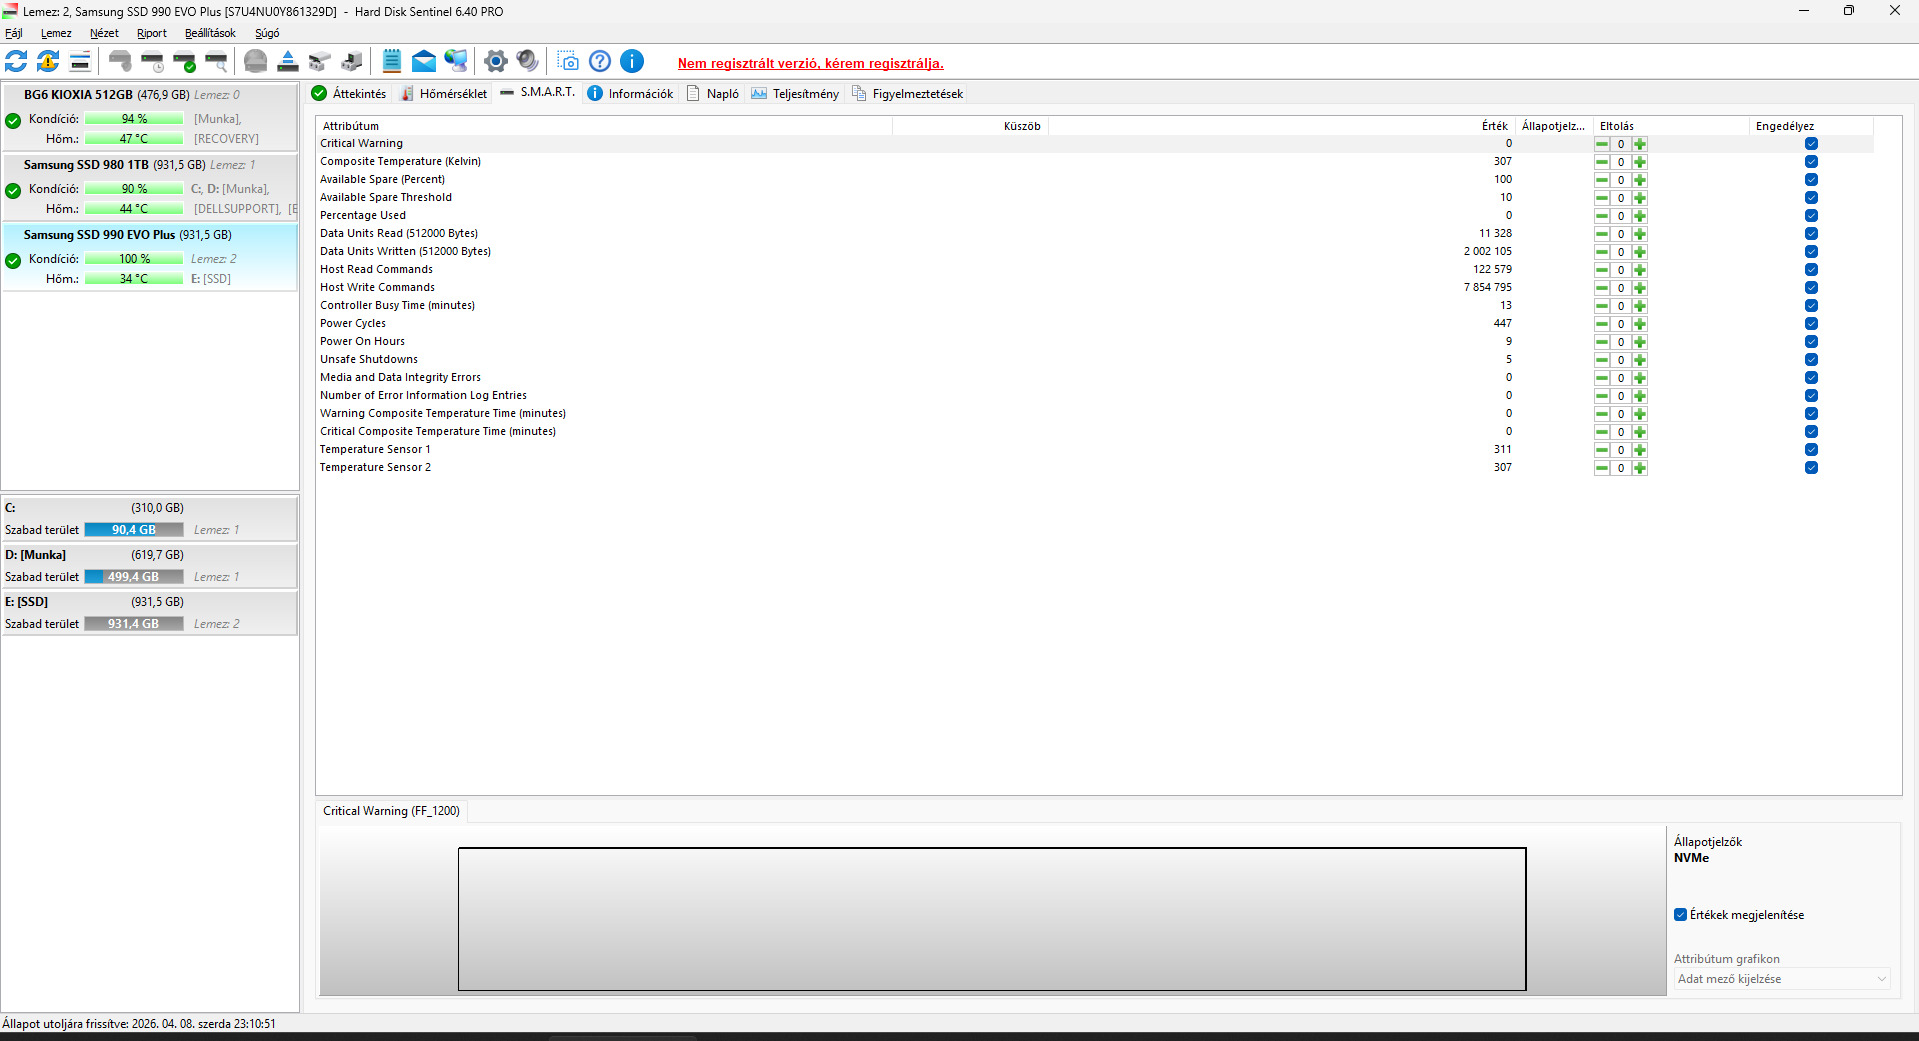The width and height of the screenshot is (1919, 1041).
Task: Open the Beállítások menu
Action: [x=210, y=33]
